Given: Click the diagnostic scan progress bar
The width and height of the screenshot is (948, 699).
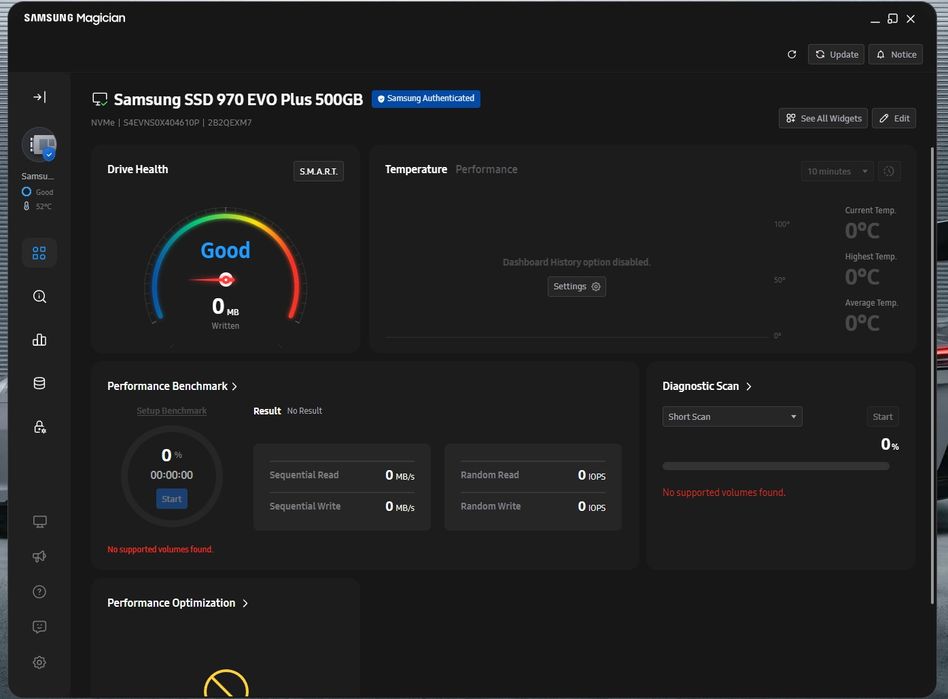Looking at the screenshot, I should point(776,466).
